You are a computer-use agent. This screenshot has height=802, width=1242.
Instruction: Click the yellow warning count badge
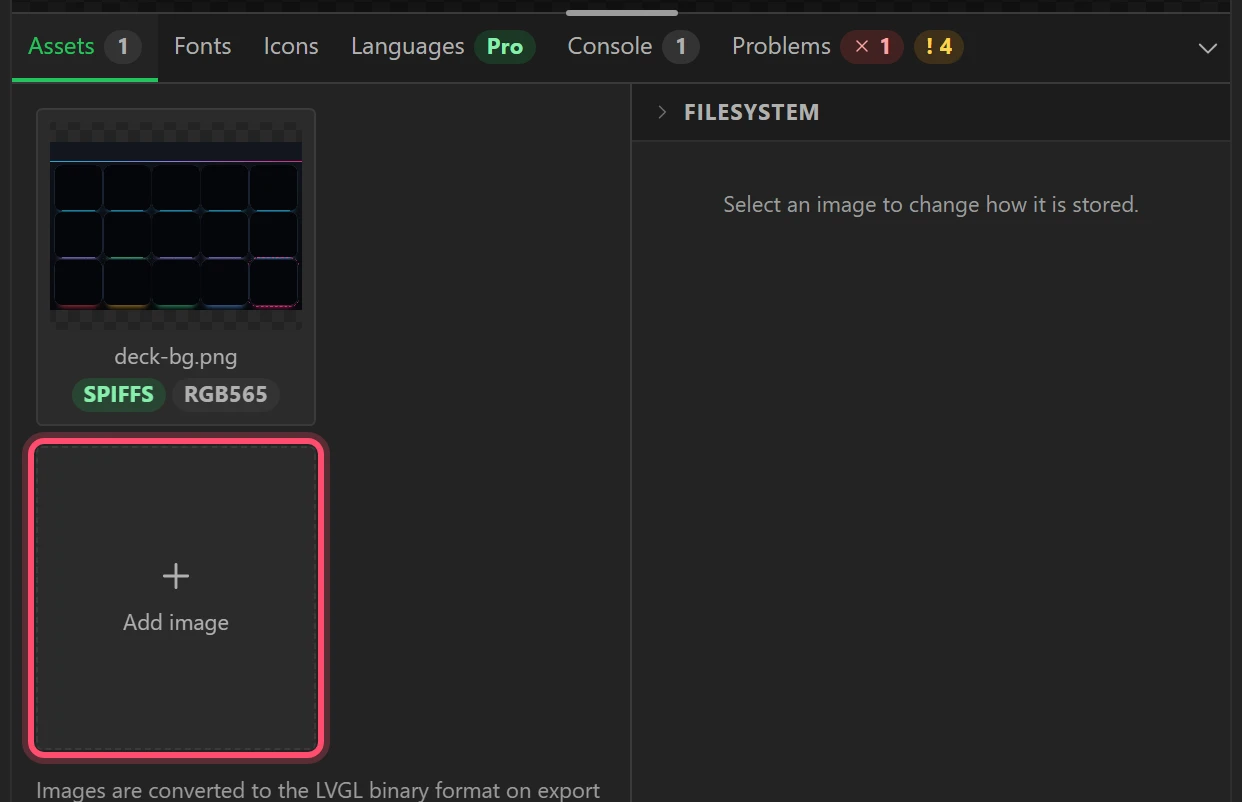[x=939, y=47]
